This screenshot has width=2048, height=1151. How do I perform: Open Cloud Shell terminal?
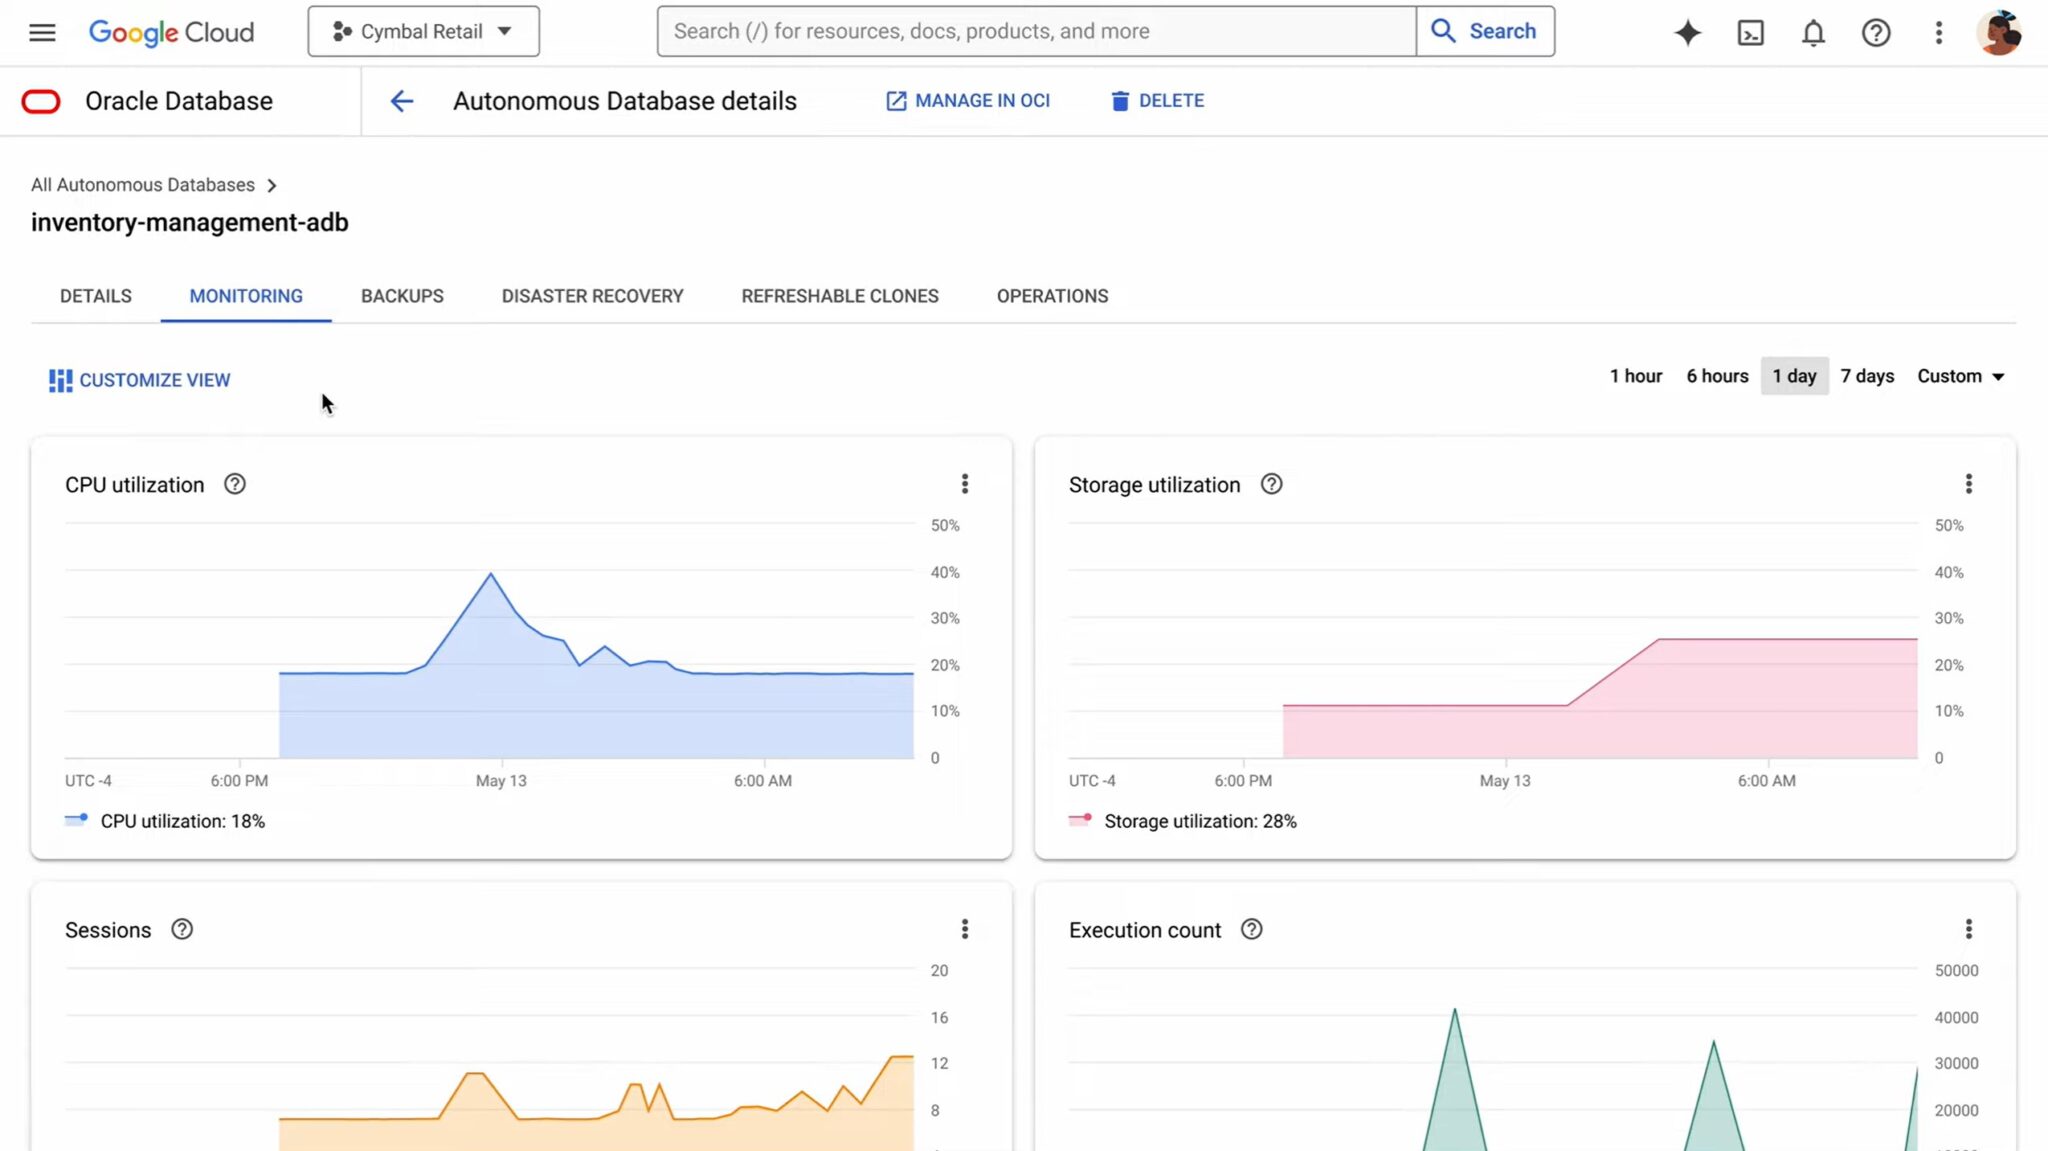pos(1750,32)
